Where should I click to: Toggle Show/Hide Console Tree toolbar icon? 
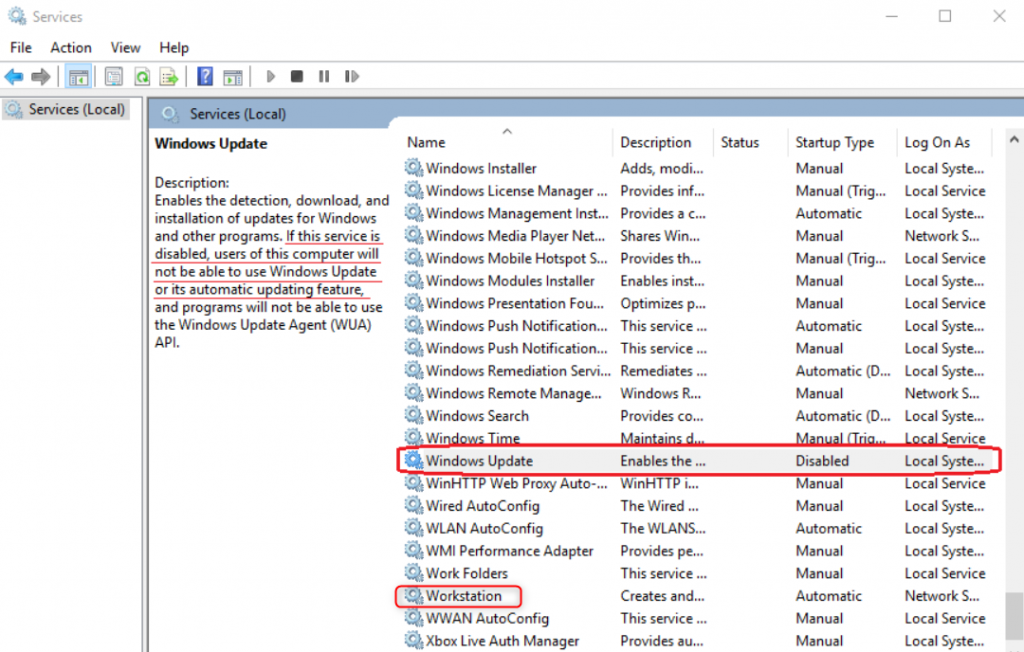point(78,77)
